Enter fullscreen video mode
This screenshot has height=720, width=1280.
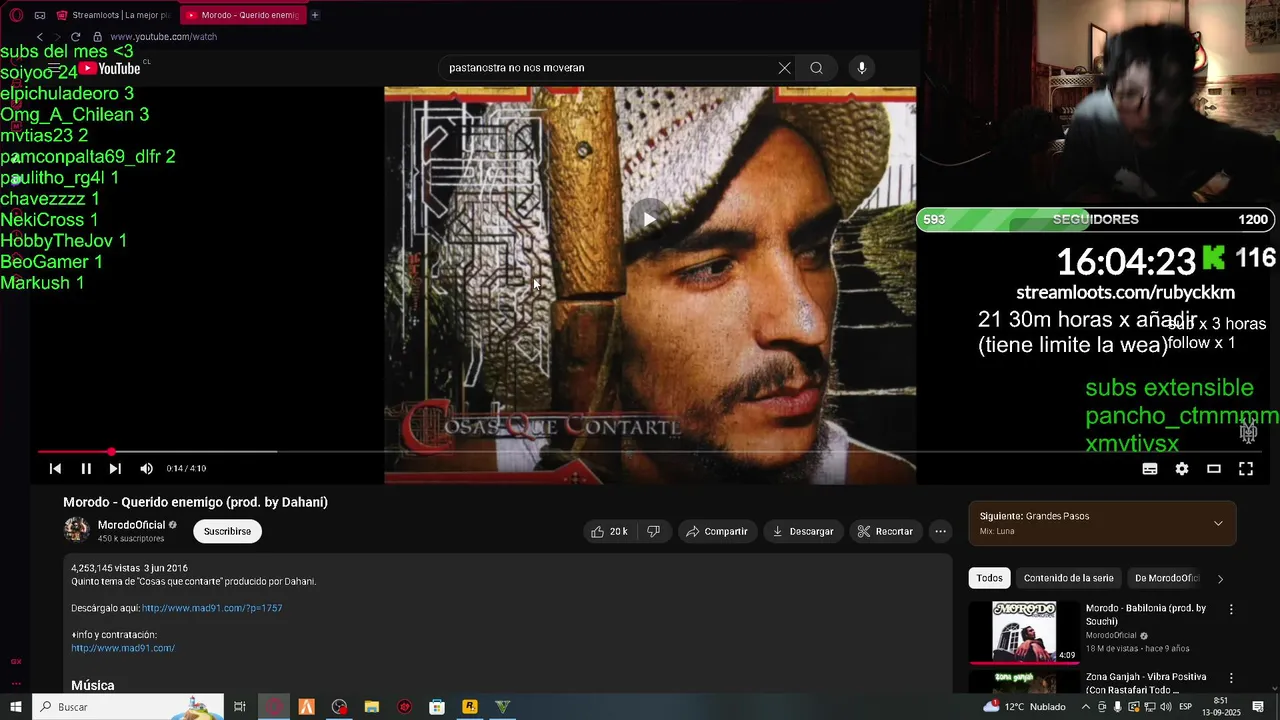click(x=1246, y=468)
